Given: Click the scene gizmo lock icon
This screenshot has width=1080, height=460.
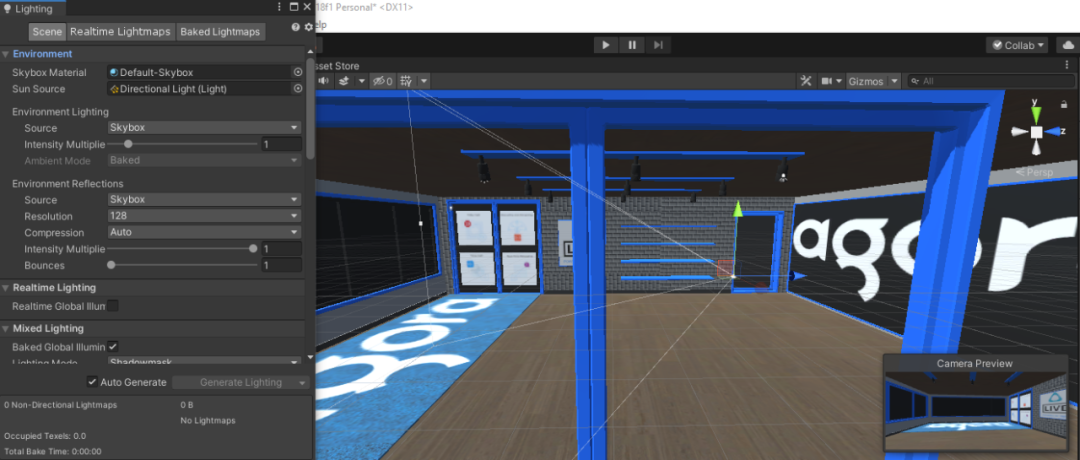Looking at the screenshot, I should (1063, 105).
